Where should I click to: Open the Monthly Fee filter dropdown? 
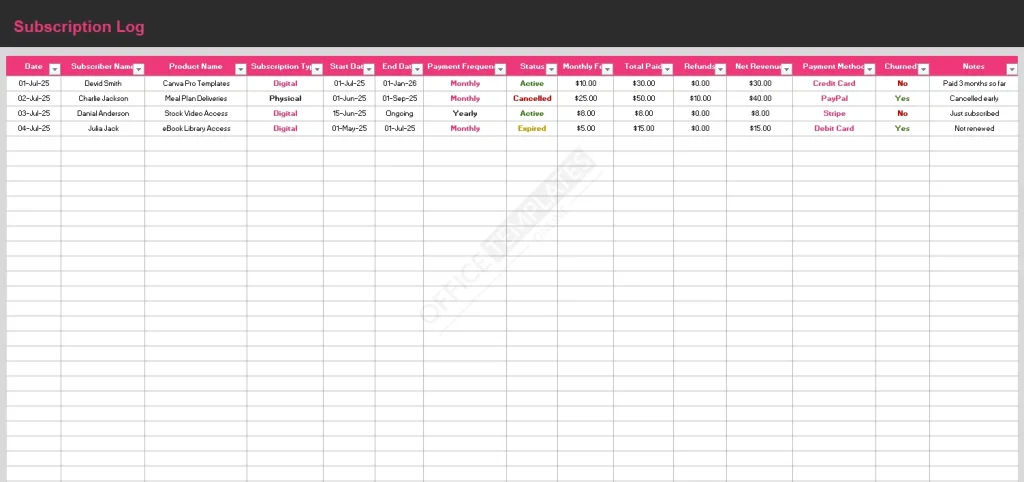click(607, 69)
